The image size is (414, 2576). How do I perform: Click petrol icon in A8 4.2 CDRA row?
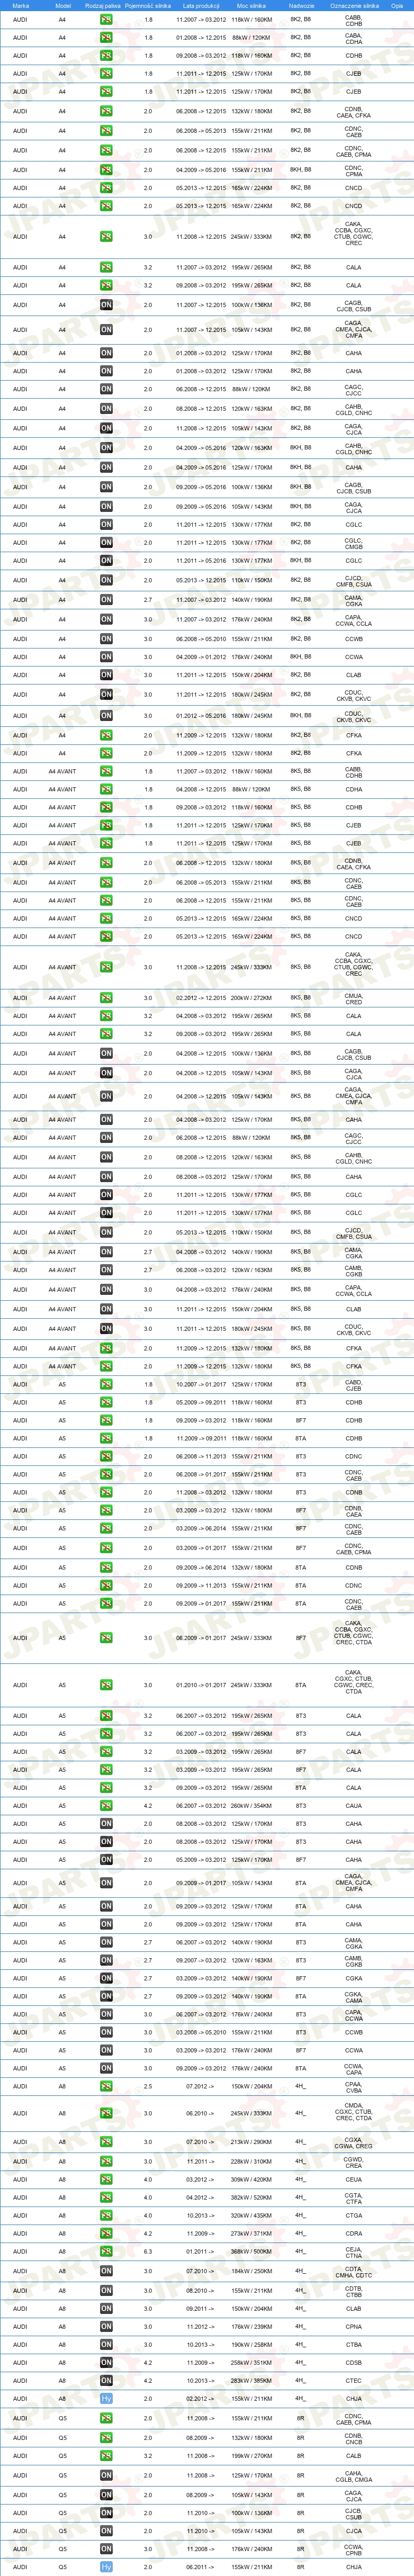106,2233
